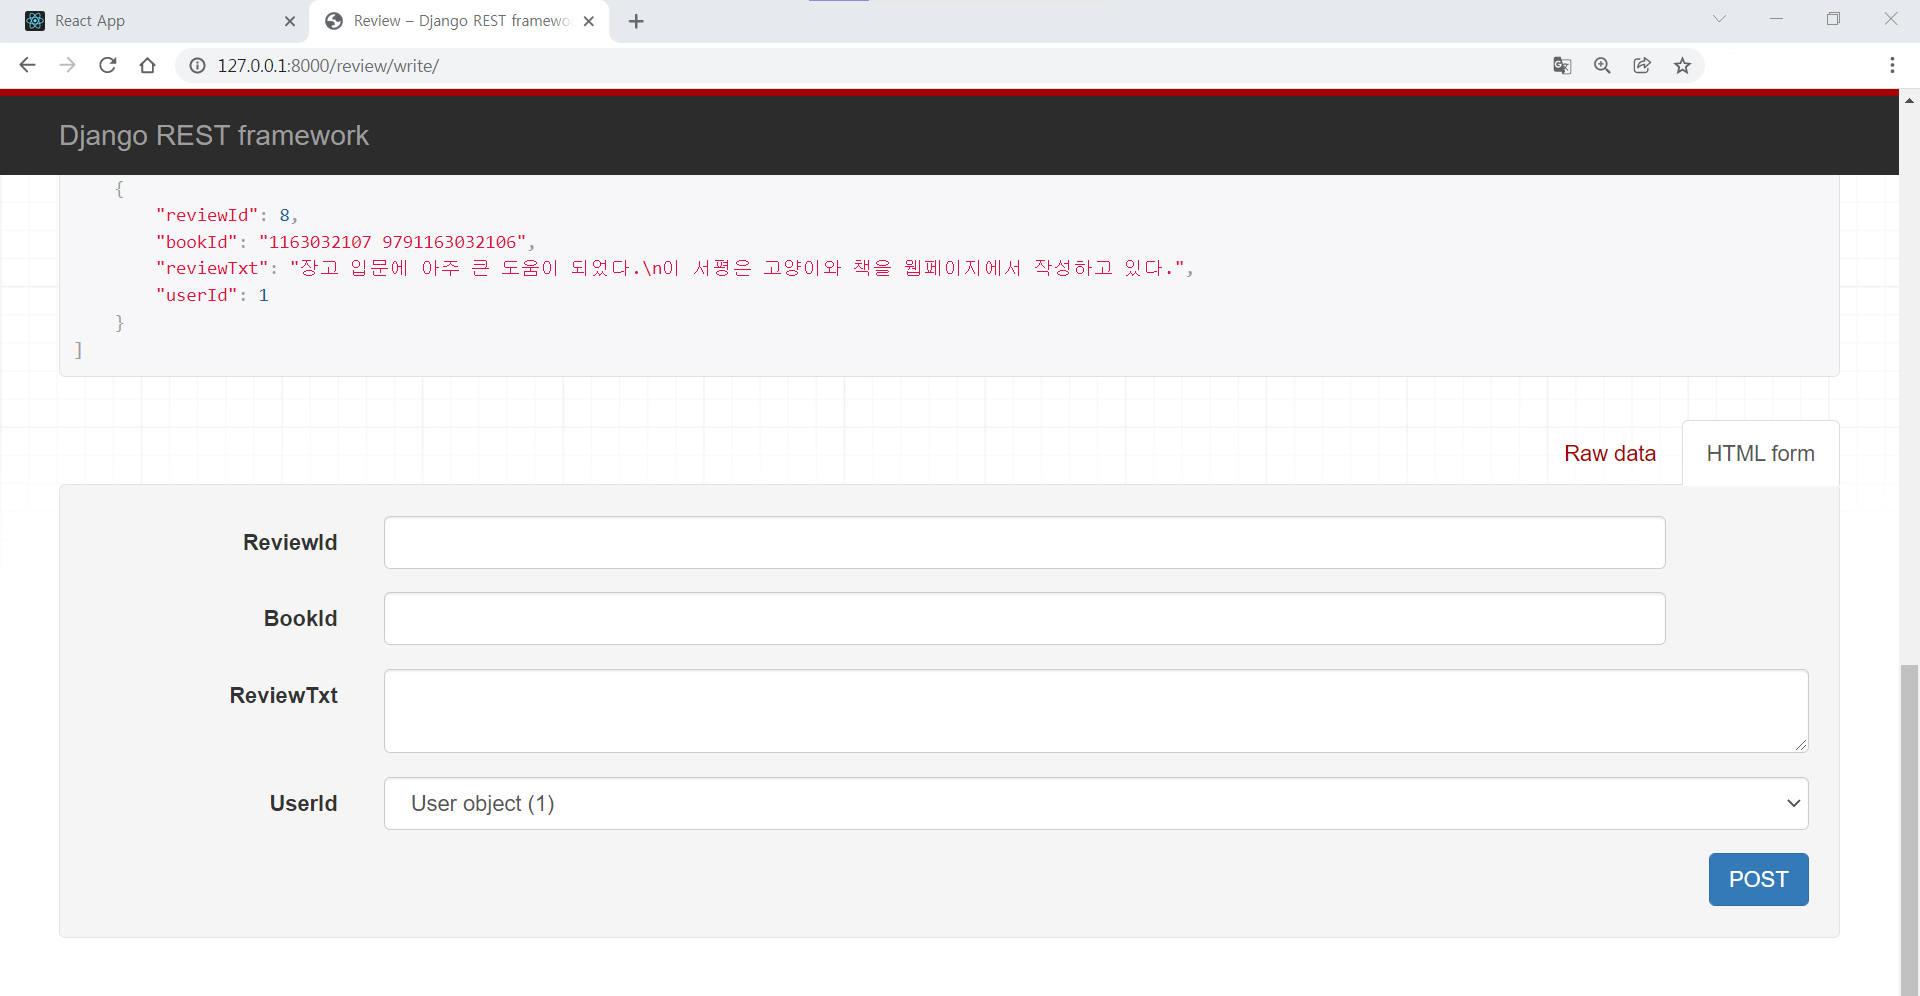
Task: Open the Chrome three-dot menu
Action: pyautogui.click(x=1892, y=65)
